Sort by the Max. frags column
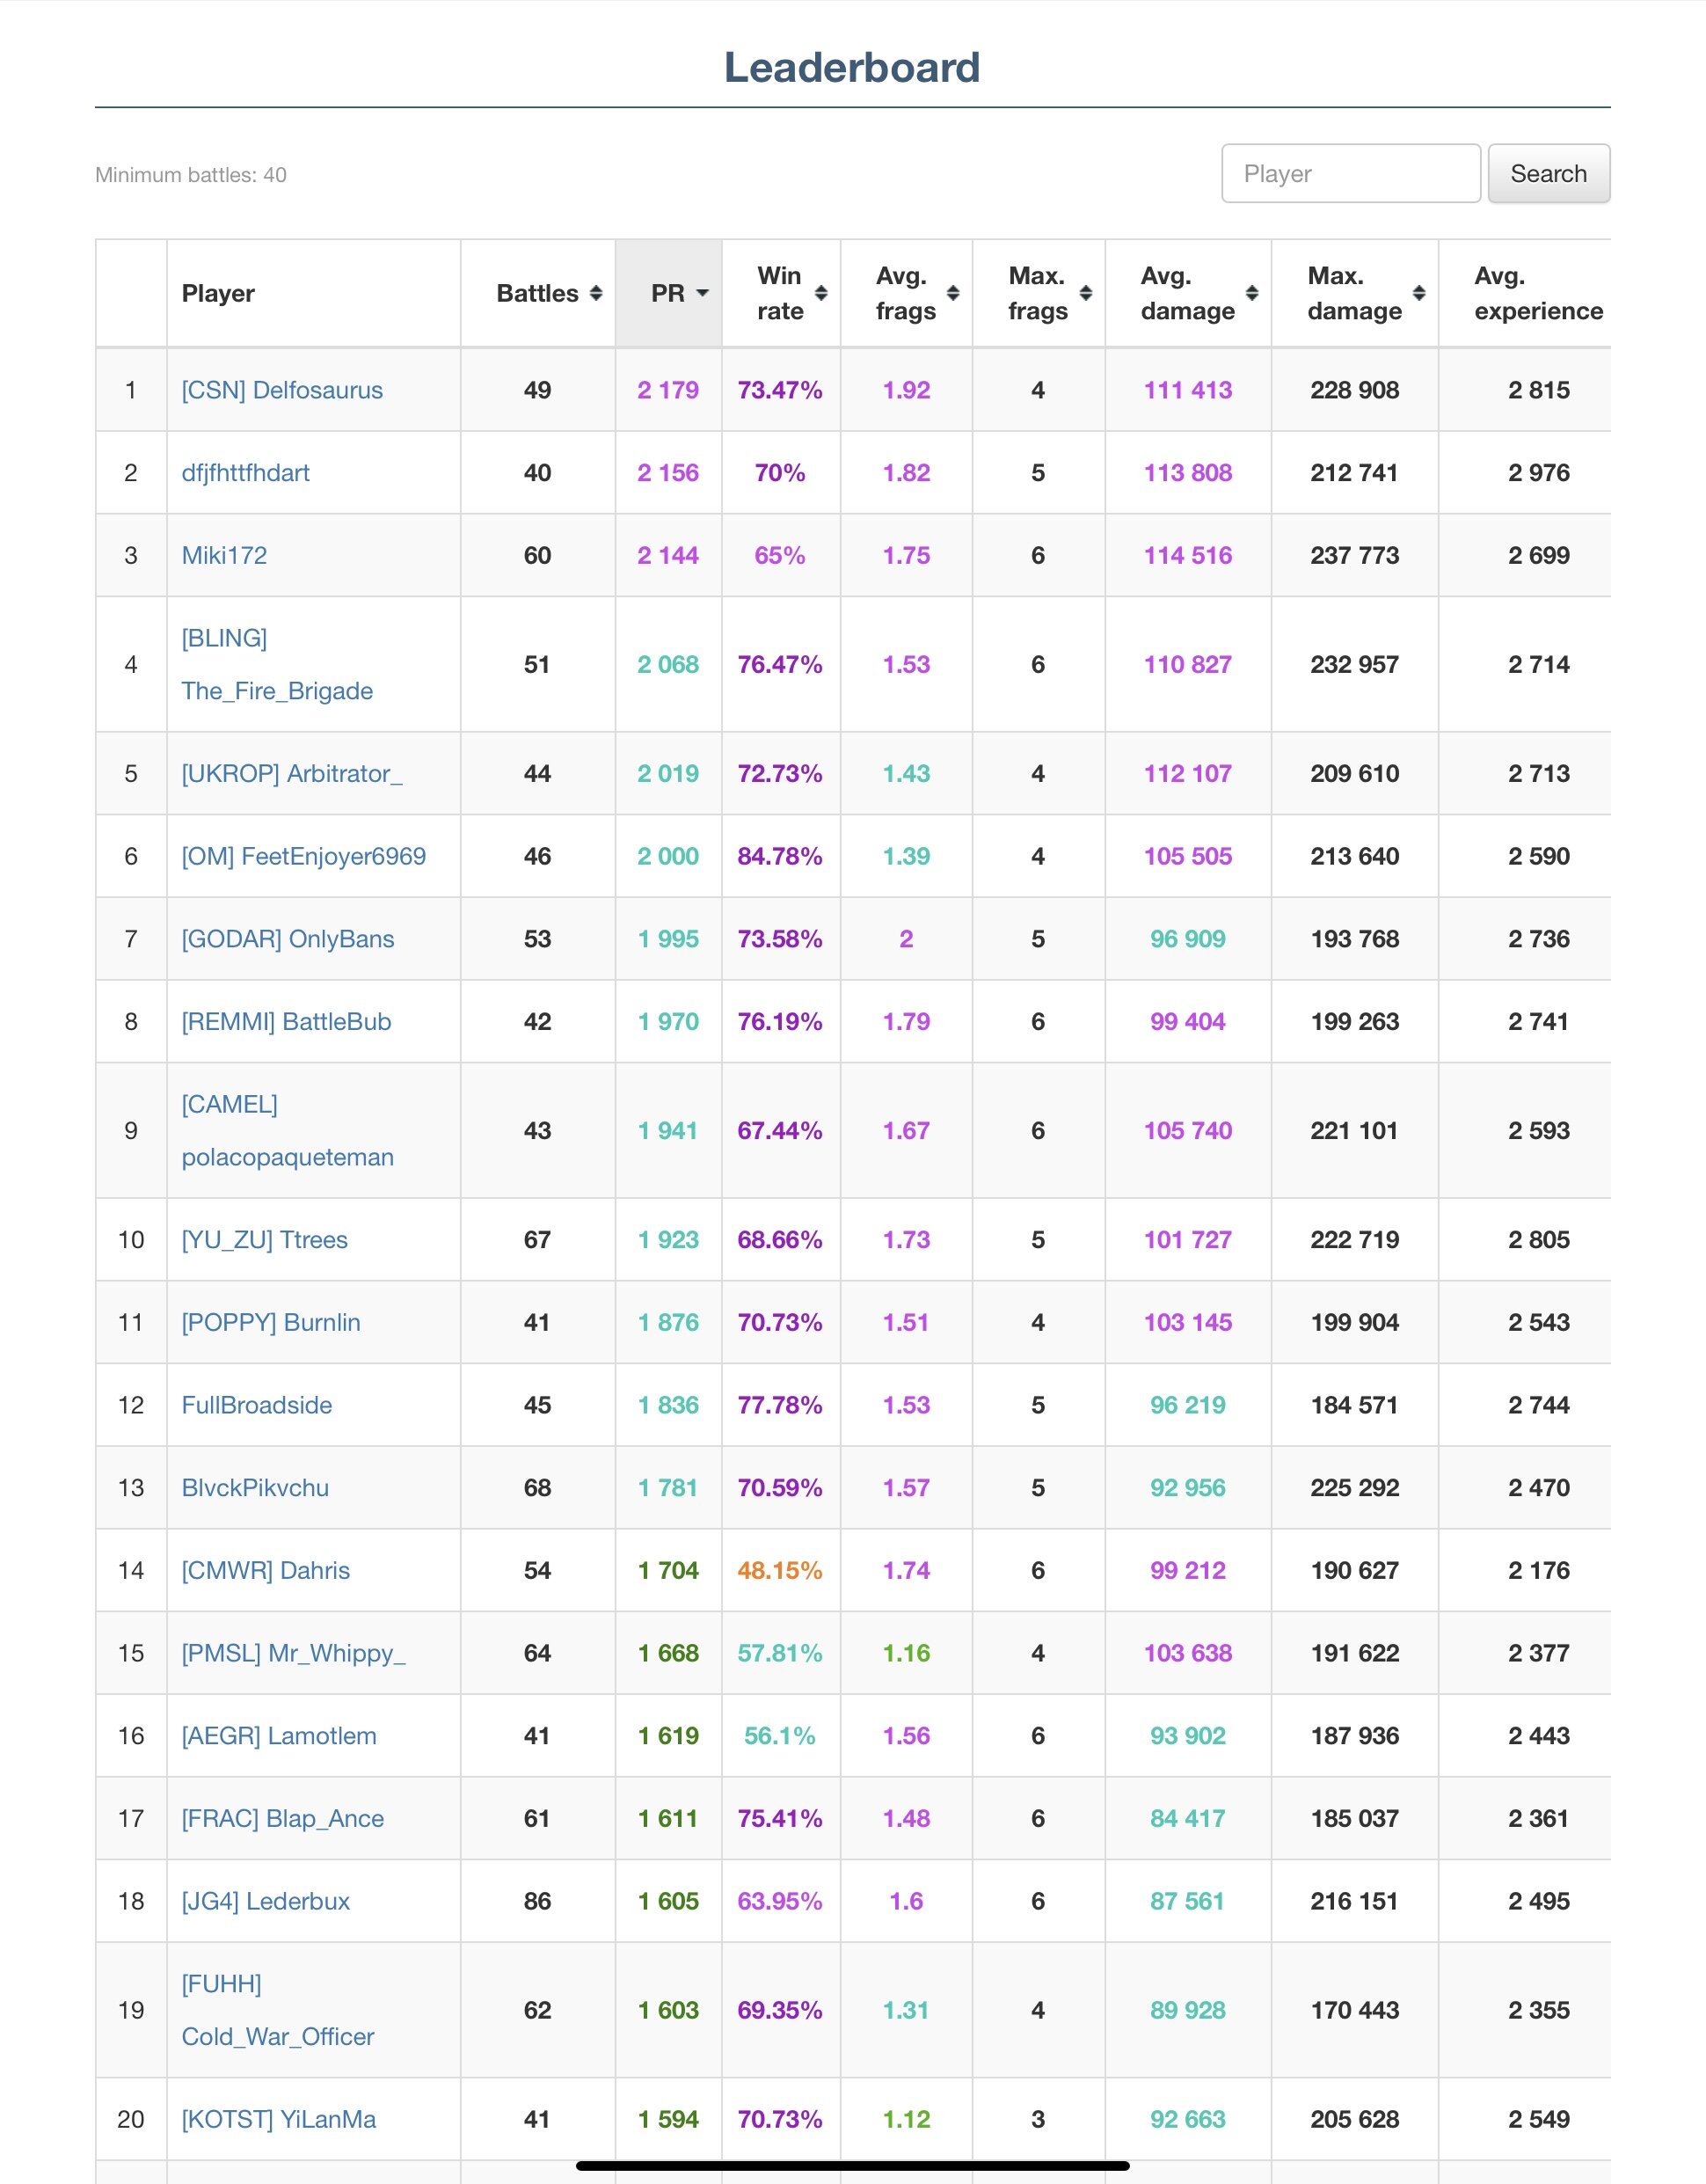 [x=1085, y=293]
